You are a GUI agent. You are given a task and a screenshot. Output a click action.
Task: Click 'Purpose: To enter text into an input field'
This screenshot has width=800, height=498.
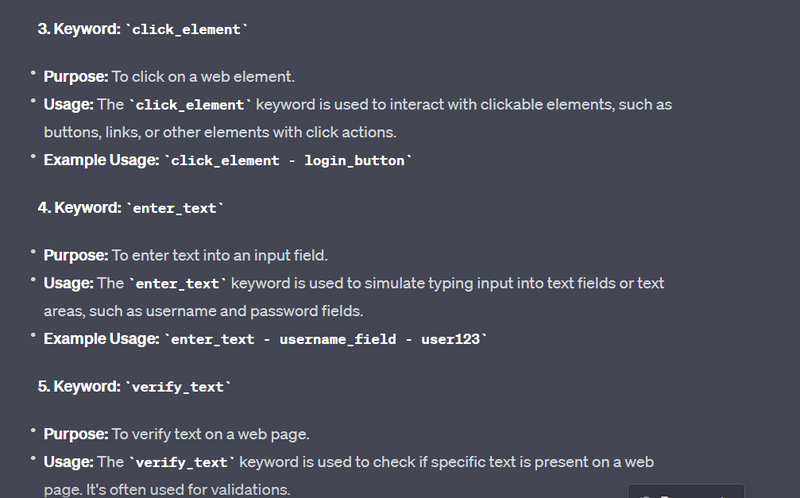[185, 255]
